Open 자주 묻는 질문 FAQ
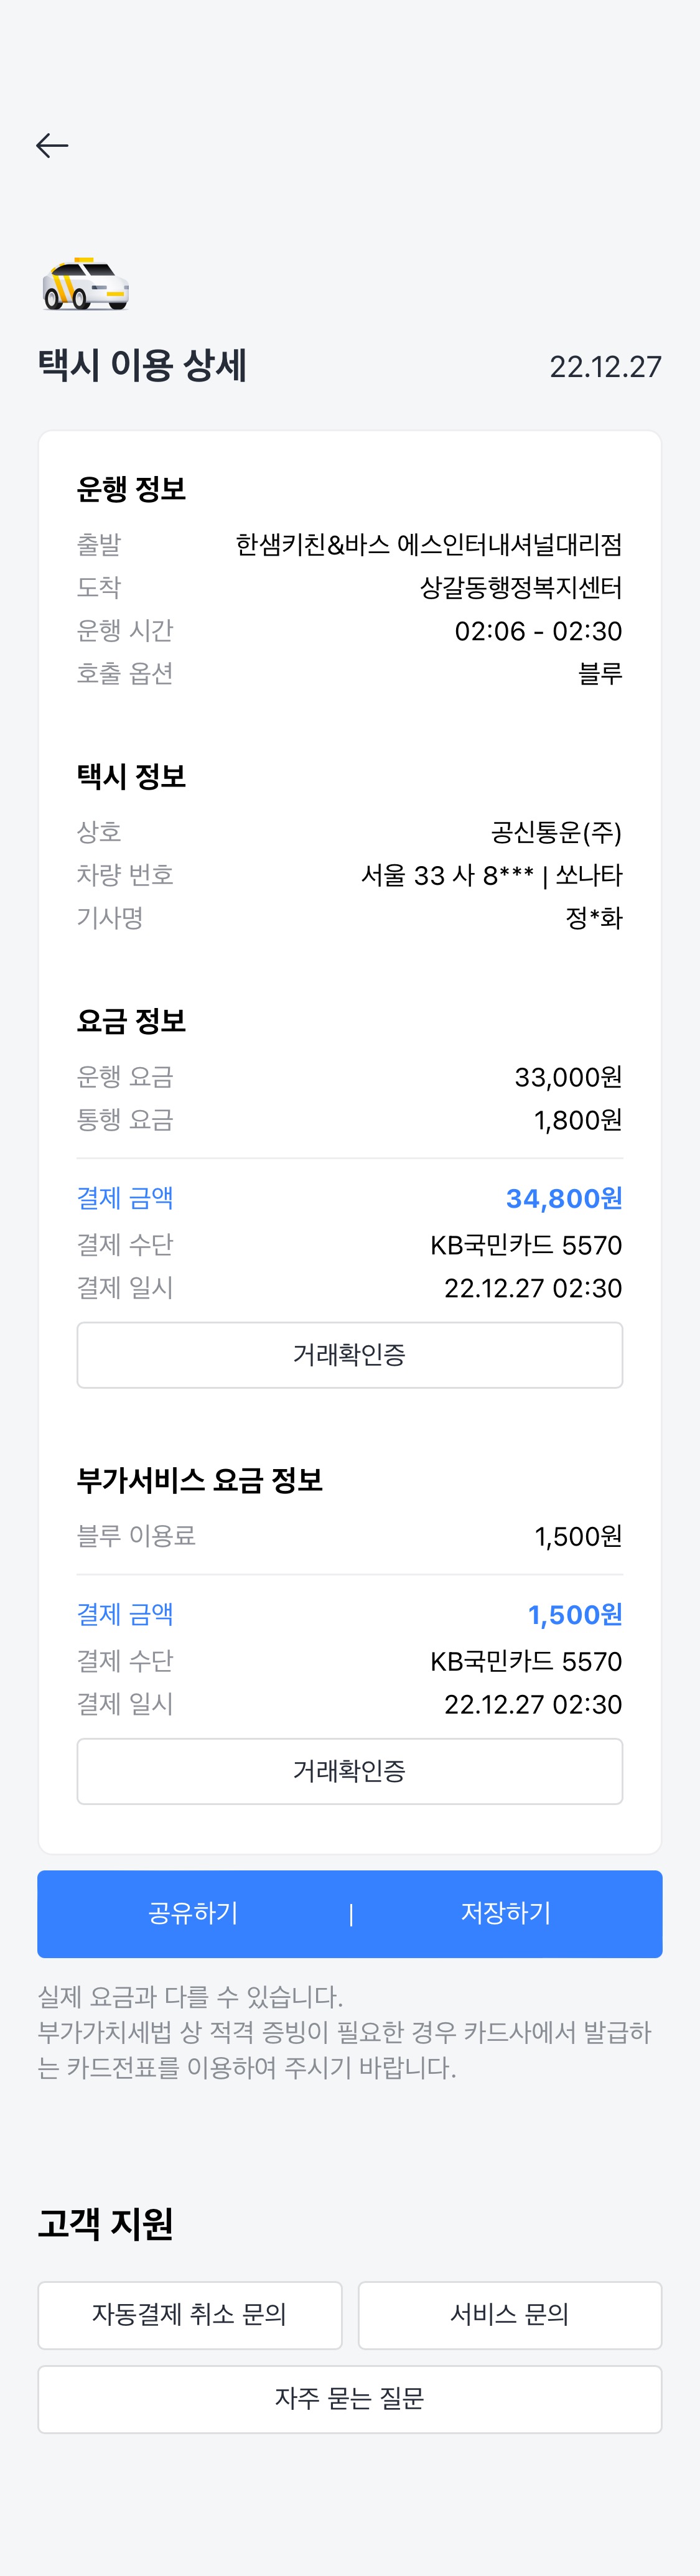The image size is (700, 2576). tap(350, 2398)
